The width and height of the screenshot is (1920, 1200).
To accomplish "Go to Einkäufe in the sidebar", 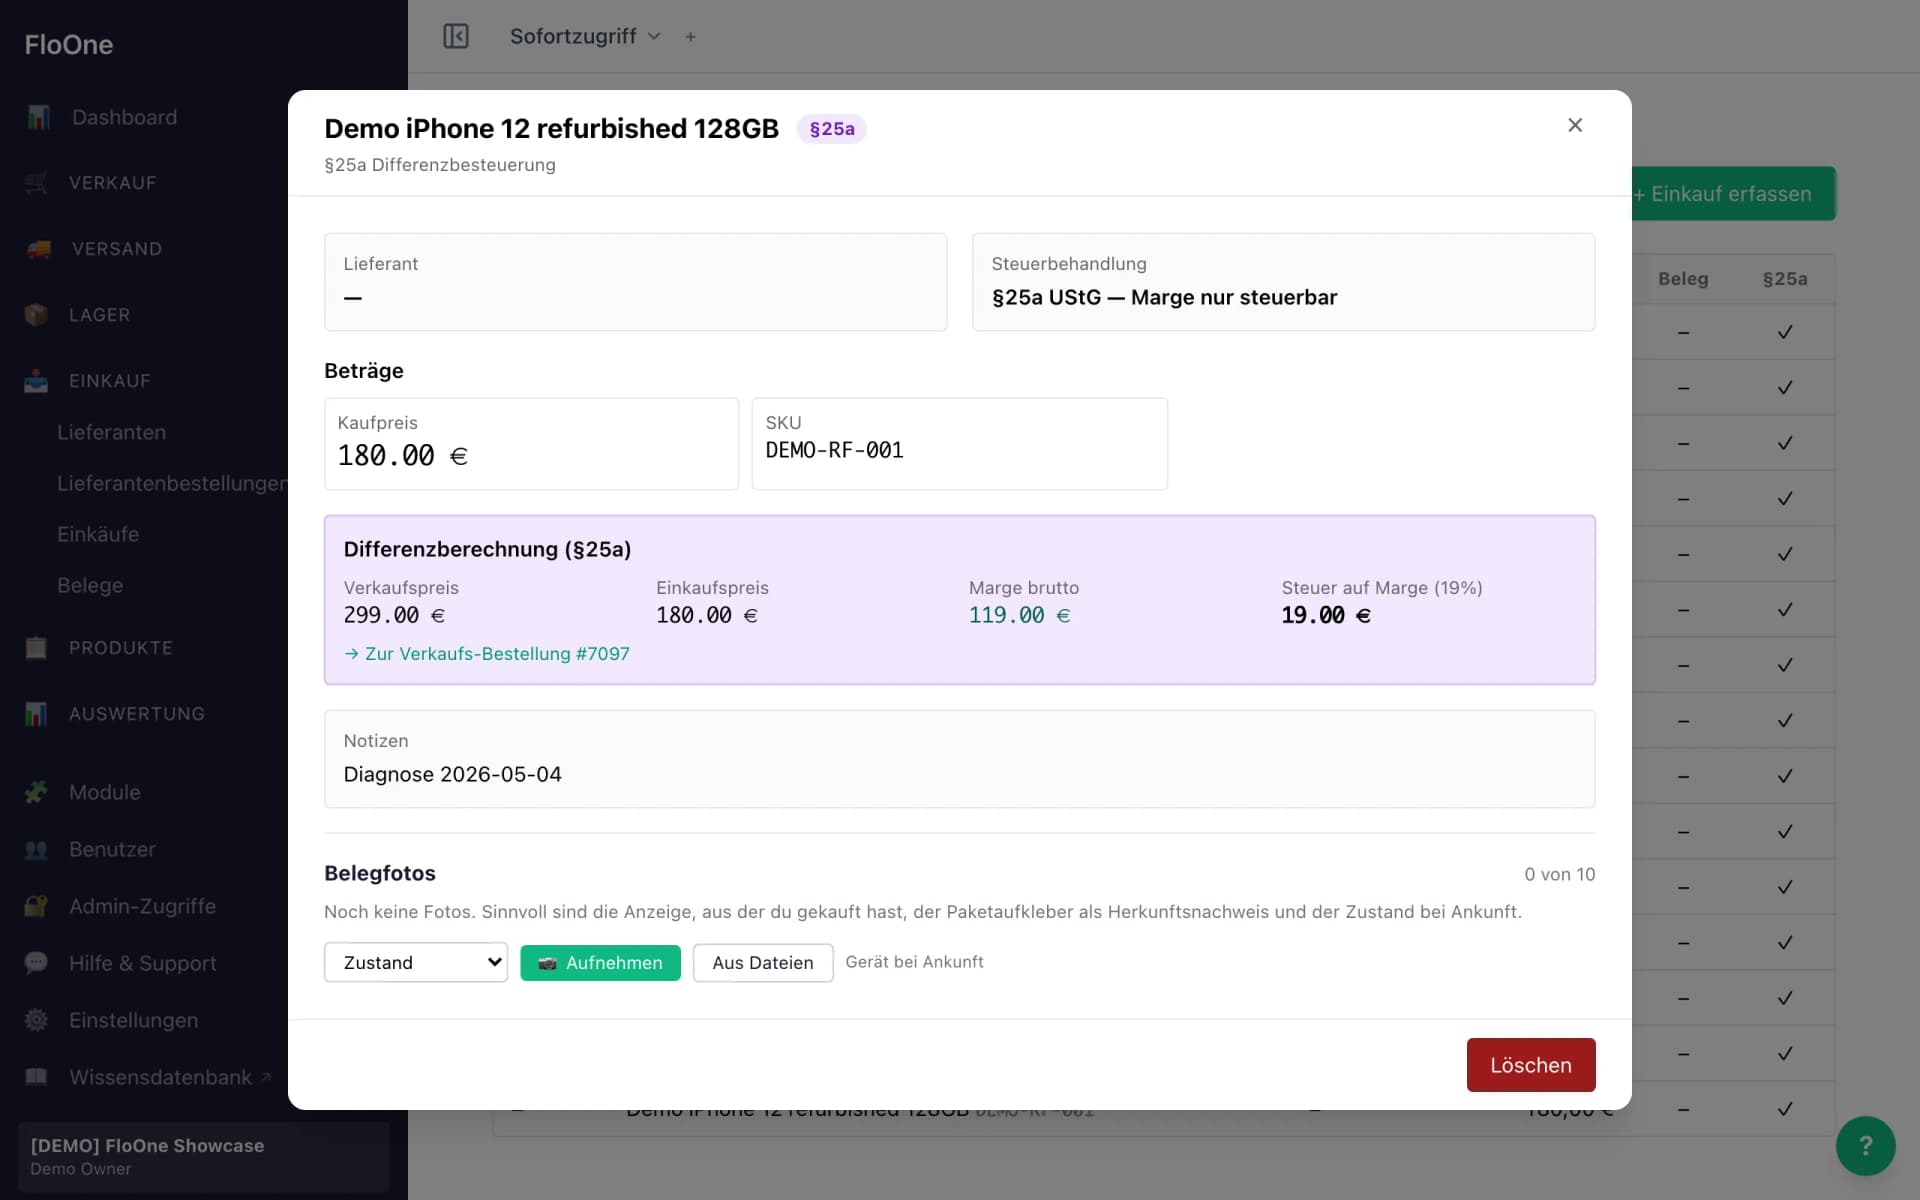I will (98, 534).
